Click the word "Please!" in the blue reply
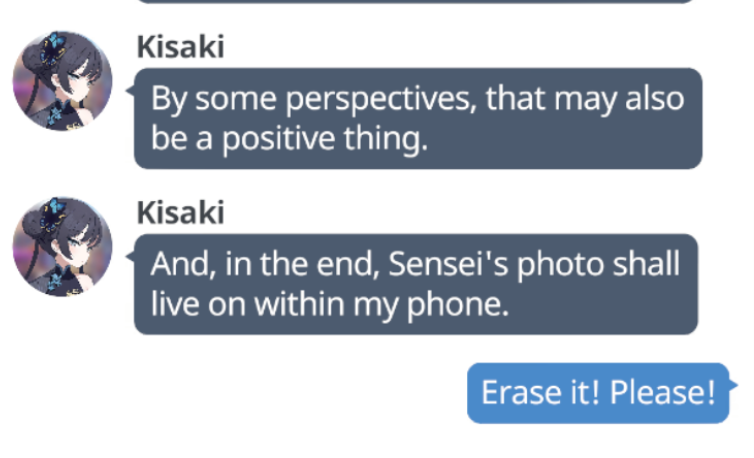The width and height of the screenshot is (754, 458). click(x=663, y=393)
